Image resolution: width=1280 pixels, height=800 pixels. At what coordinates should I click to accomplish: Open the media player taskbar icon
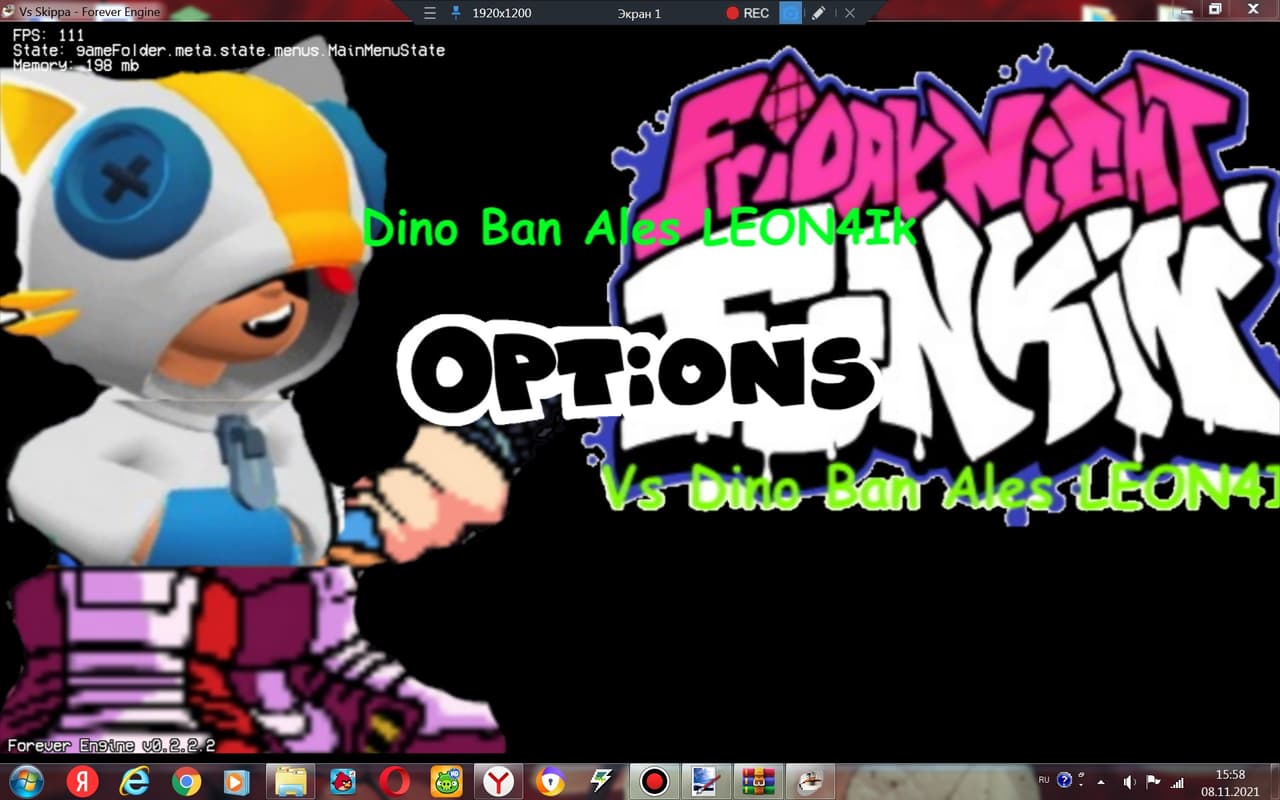[x=237, y=781]
